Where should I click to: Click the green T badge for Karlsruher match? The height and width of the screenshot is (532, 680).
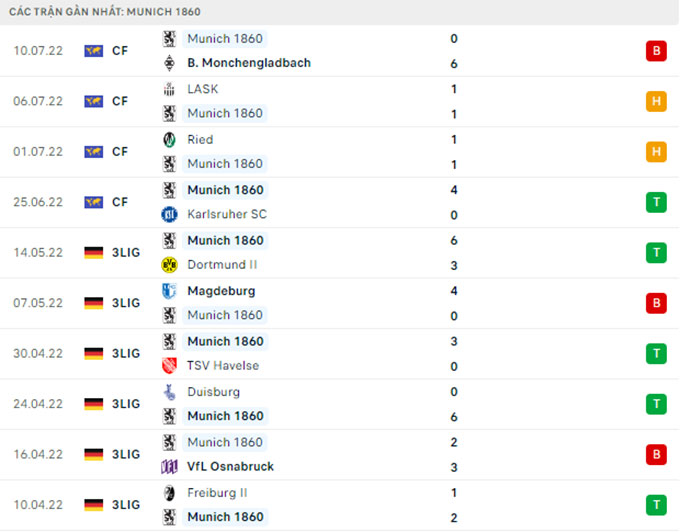656,202
